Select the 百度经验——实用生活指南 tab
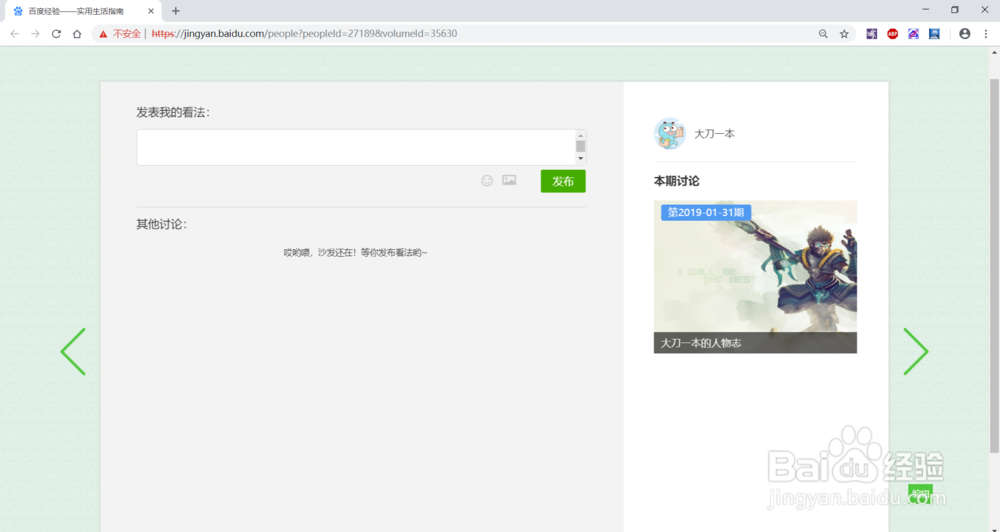Screen dimensions: 1000x532 (83, 11)
